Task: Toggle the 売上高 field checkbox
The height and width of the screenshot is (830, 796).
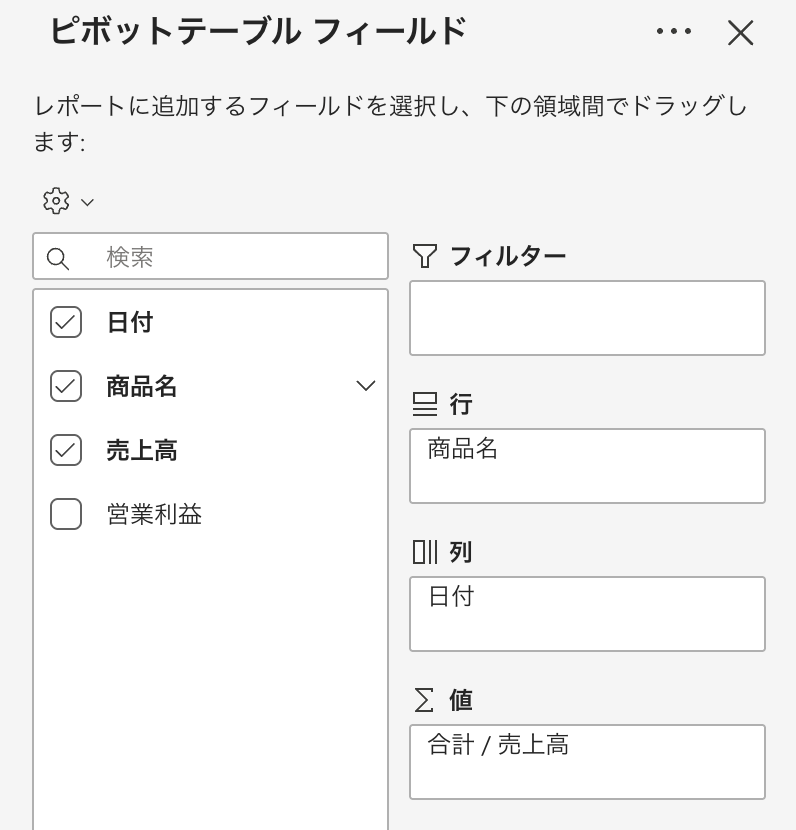Action: pyautogui.click(x=66, y=450)
